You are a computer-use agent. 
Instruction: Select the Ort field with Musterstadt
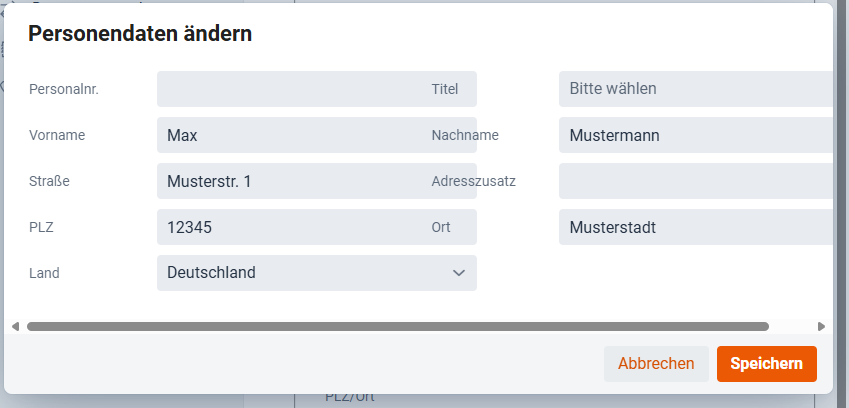[x=695, y=227]
